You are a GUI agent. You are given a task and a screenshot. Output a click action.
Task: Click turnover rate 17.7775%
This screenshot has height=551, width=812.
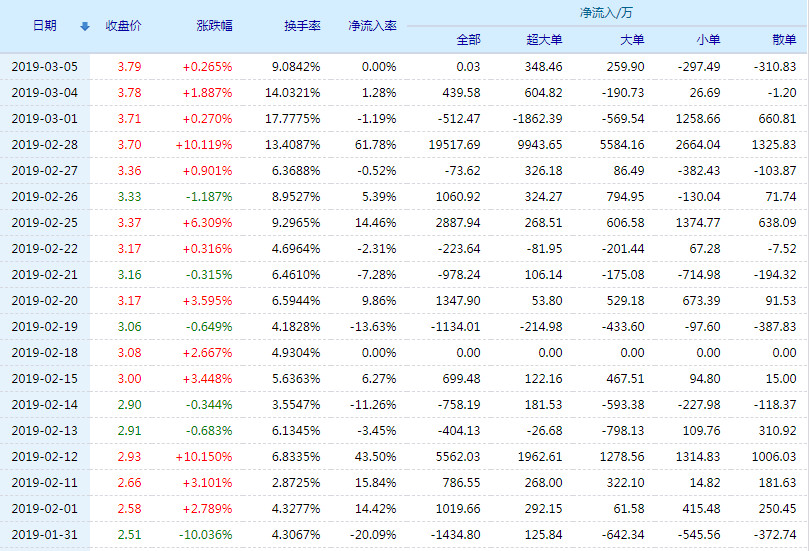click(293, 119)
